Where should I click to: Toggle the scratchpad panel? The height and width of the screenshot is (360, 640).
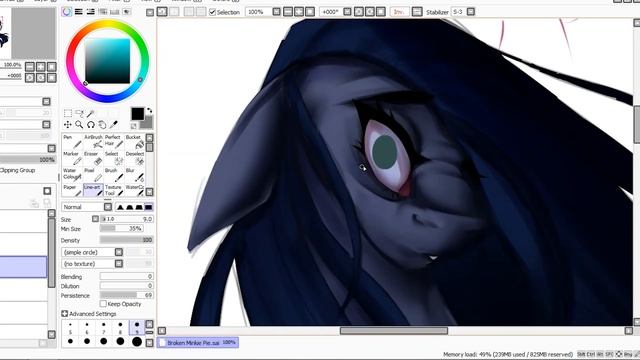pyautogui.click(x=127, y=12)
